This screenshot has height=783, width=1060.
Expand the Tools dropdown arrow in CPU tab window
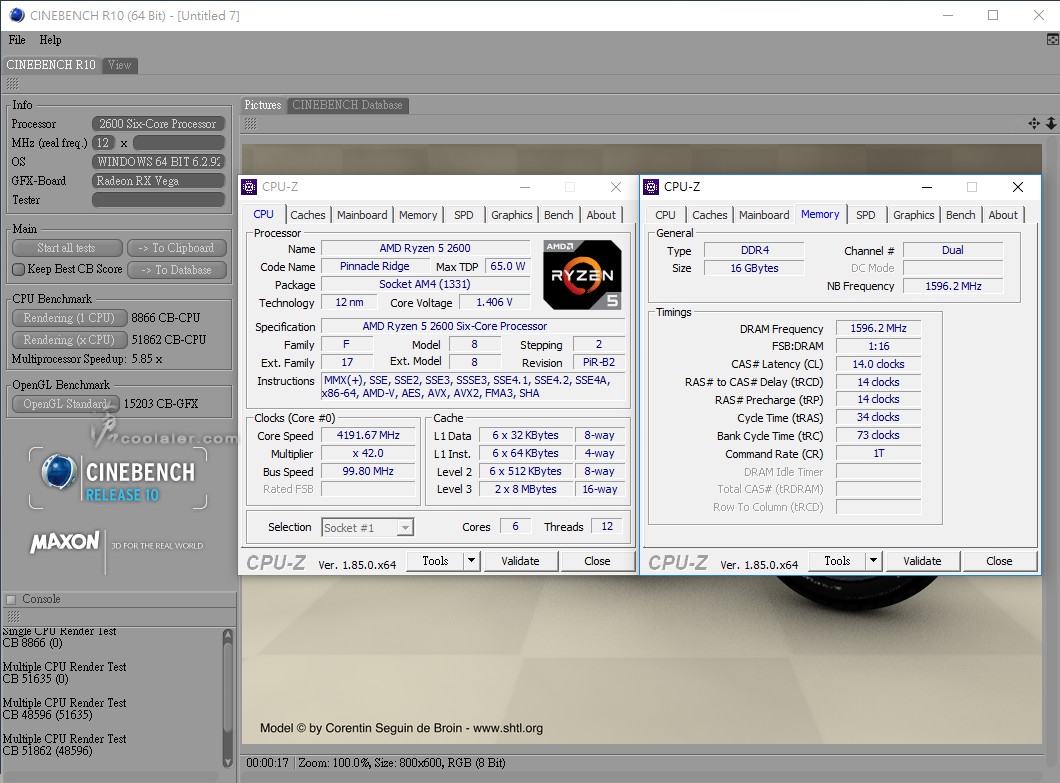pyautogui.click(x=472, y=561)
